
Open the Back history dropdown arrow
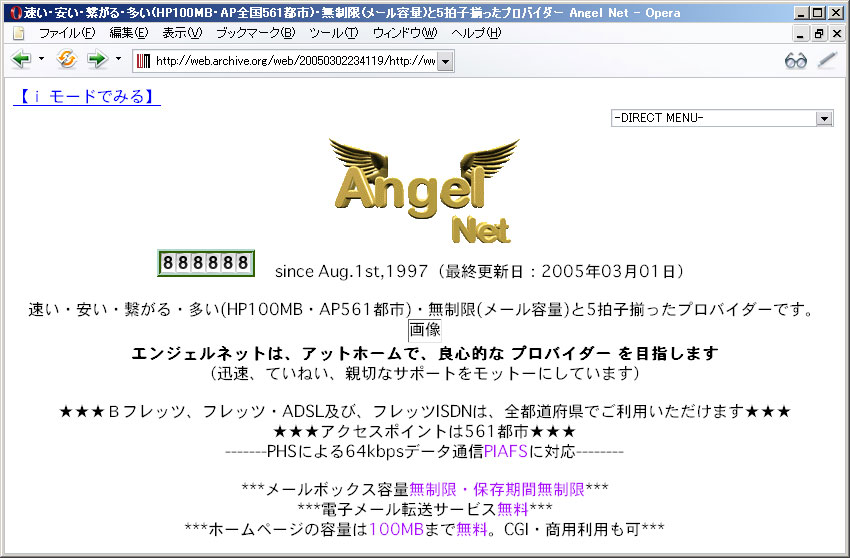pos(41,60)
